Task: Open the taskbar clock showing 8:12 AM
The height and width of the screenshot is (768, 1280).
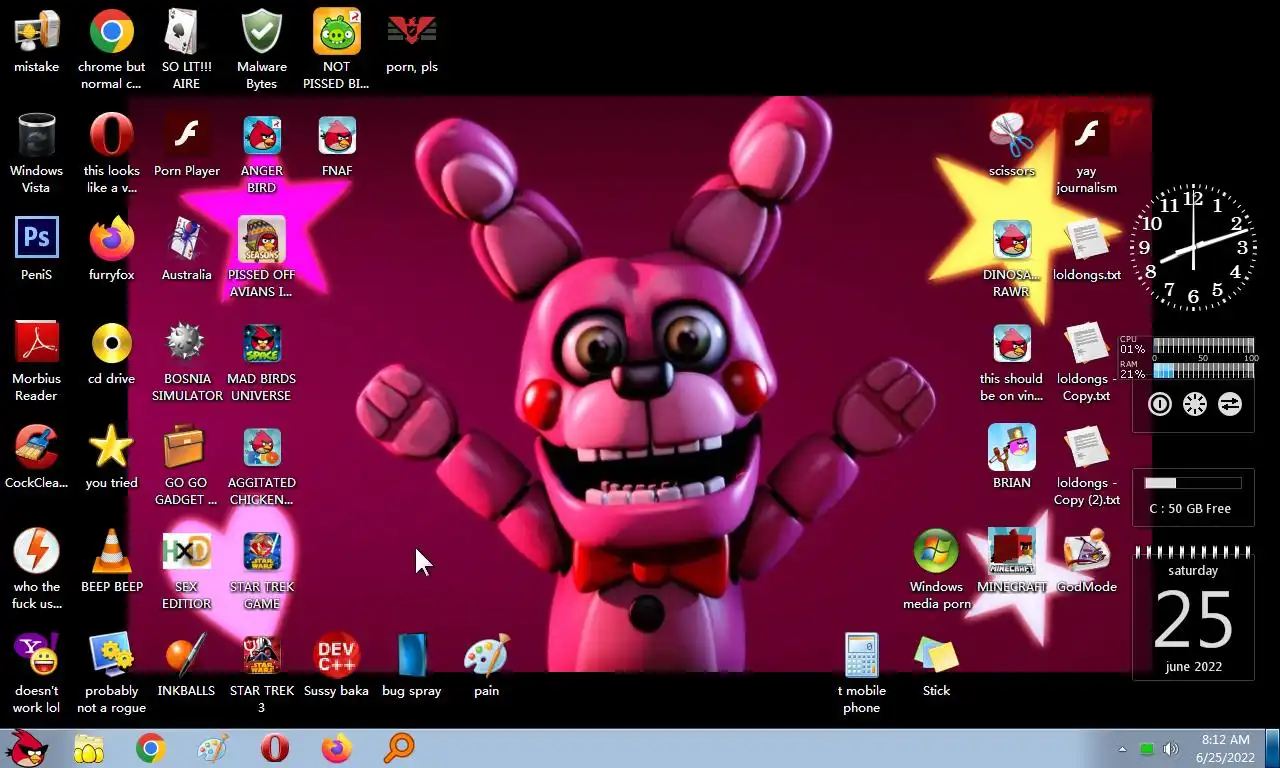Action: pyautogui.click(x=1225, y=748)
